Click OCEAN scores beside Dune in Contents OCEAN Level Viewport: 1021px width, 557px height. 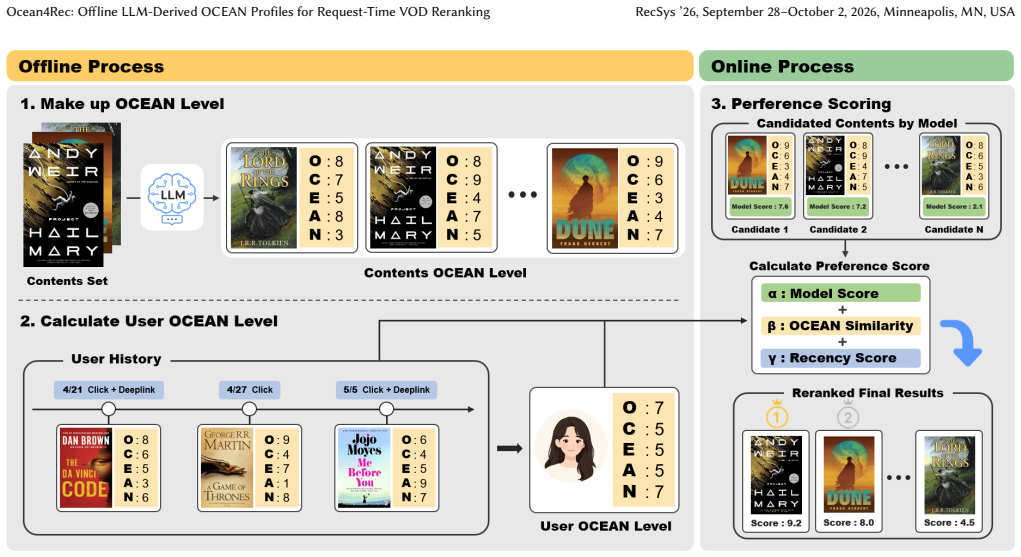coord(645,198)
